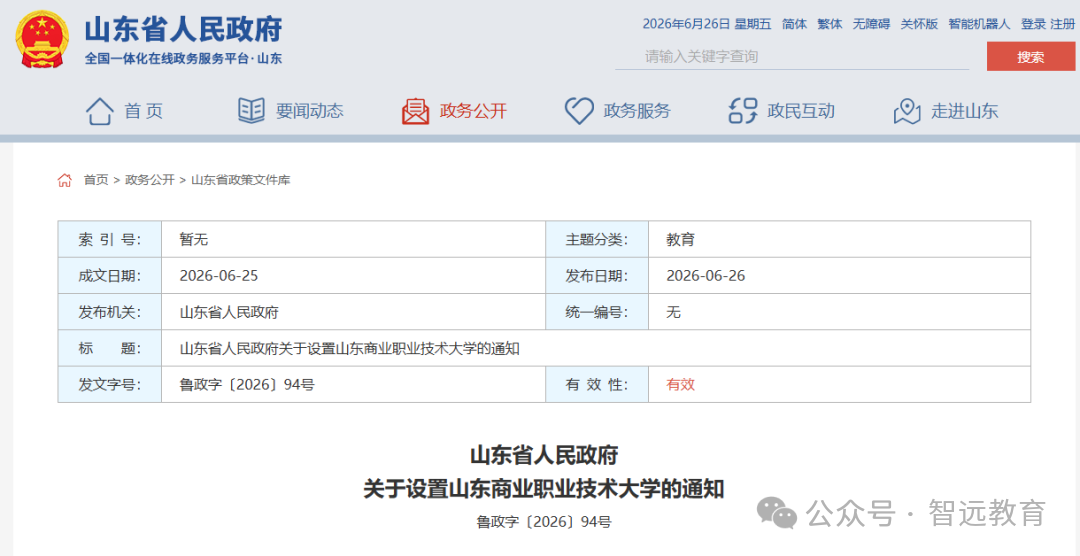Click the national emblem logo

click(43, 39)
